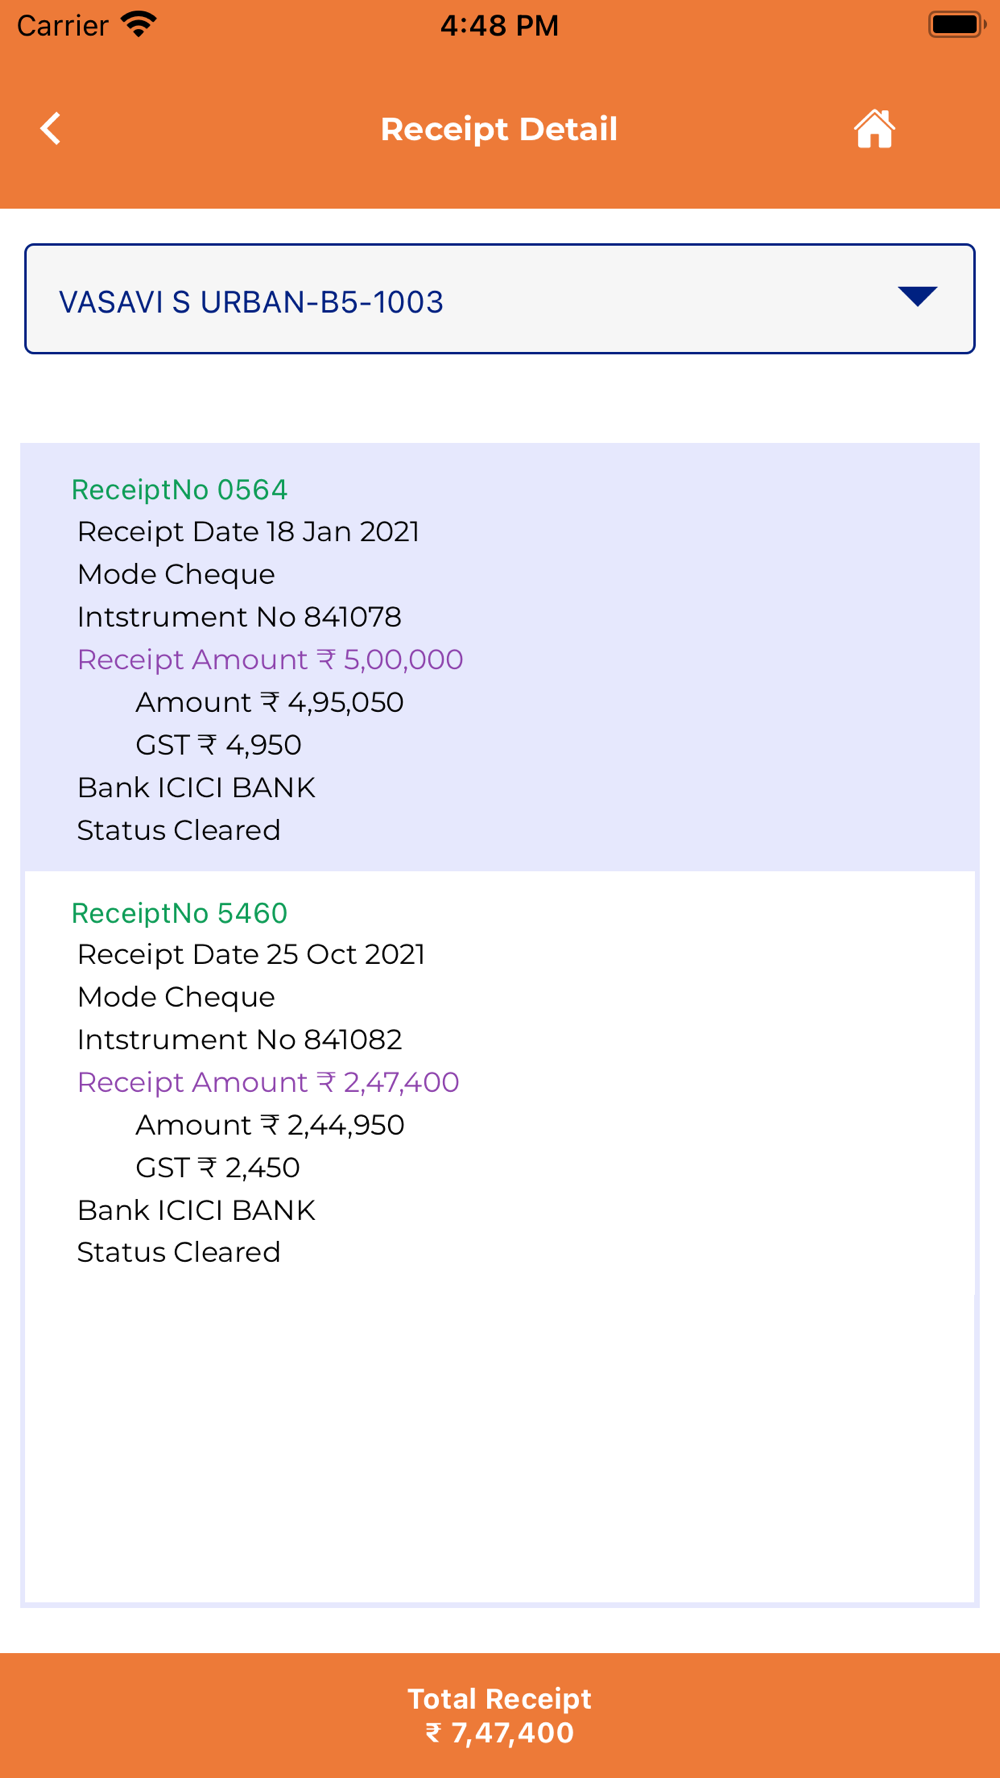Tap the Wi-Fi status icon
Viewport: 1000px width, 1778px height.
tap(139, 25)
